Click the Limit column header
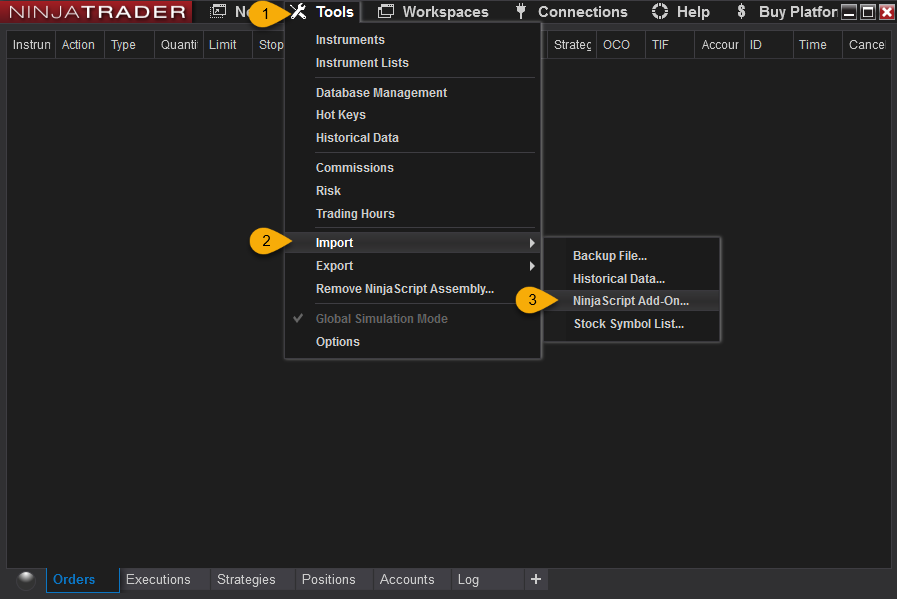 click(228, 45)
